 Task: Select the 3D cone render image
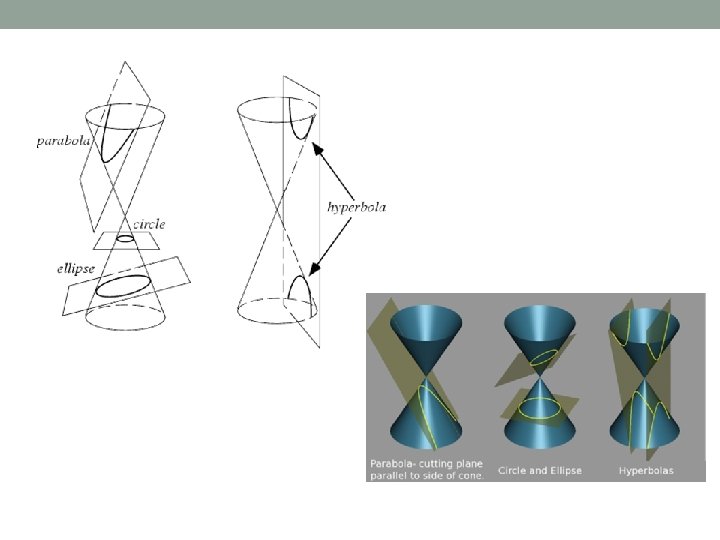[x=535, y=387]
